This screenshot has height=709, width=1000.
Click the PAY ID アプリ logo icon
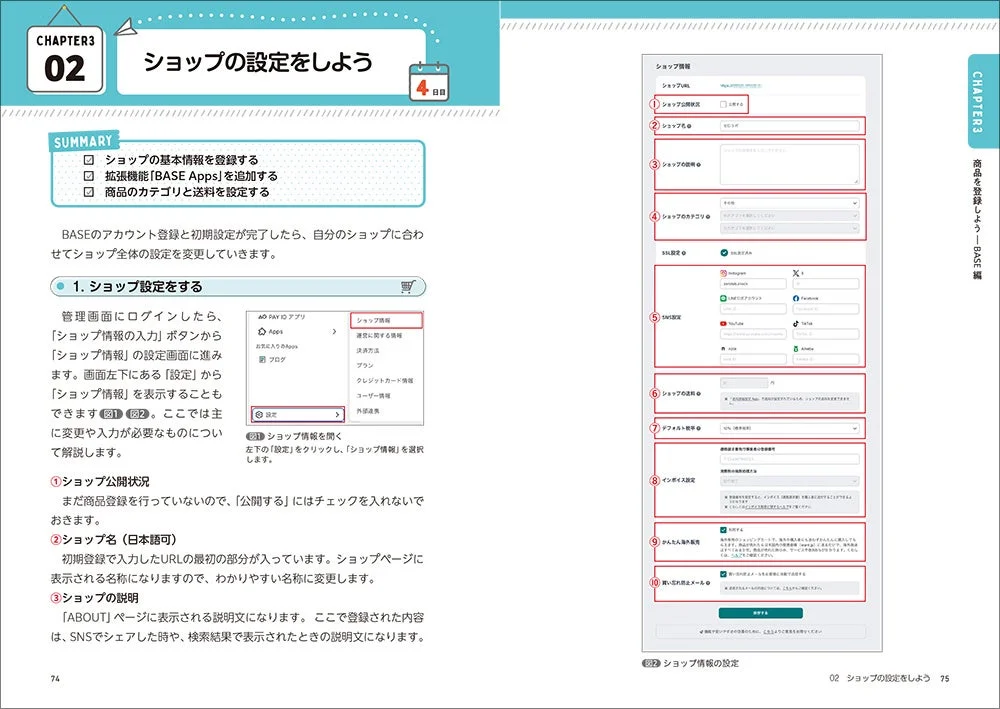tap(262, 316)
